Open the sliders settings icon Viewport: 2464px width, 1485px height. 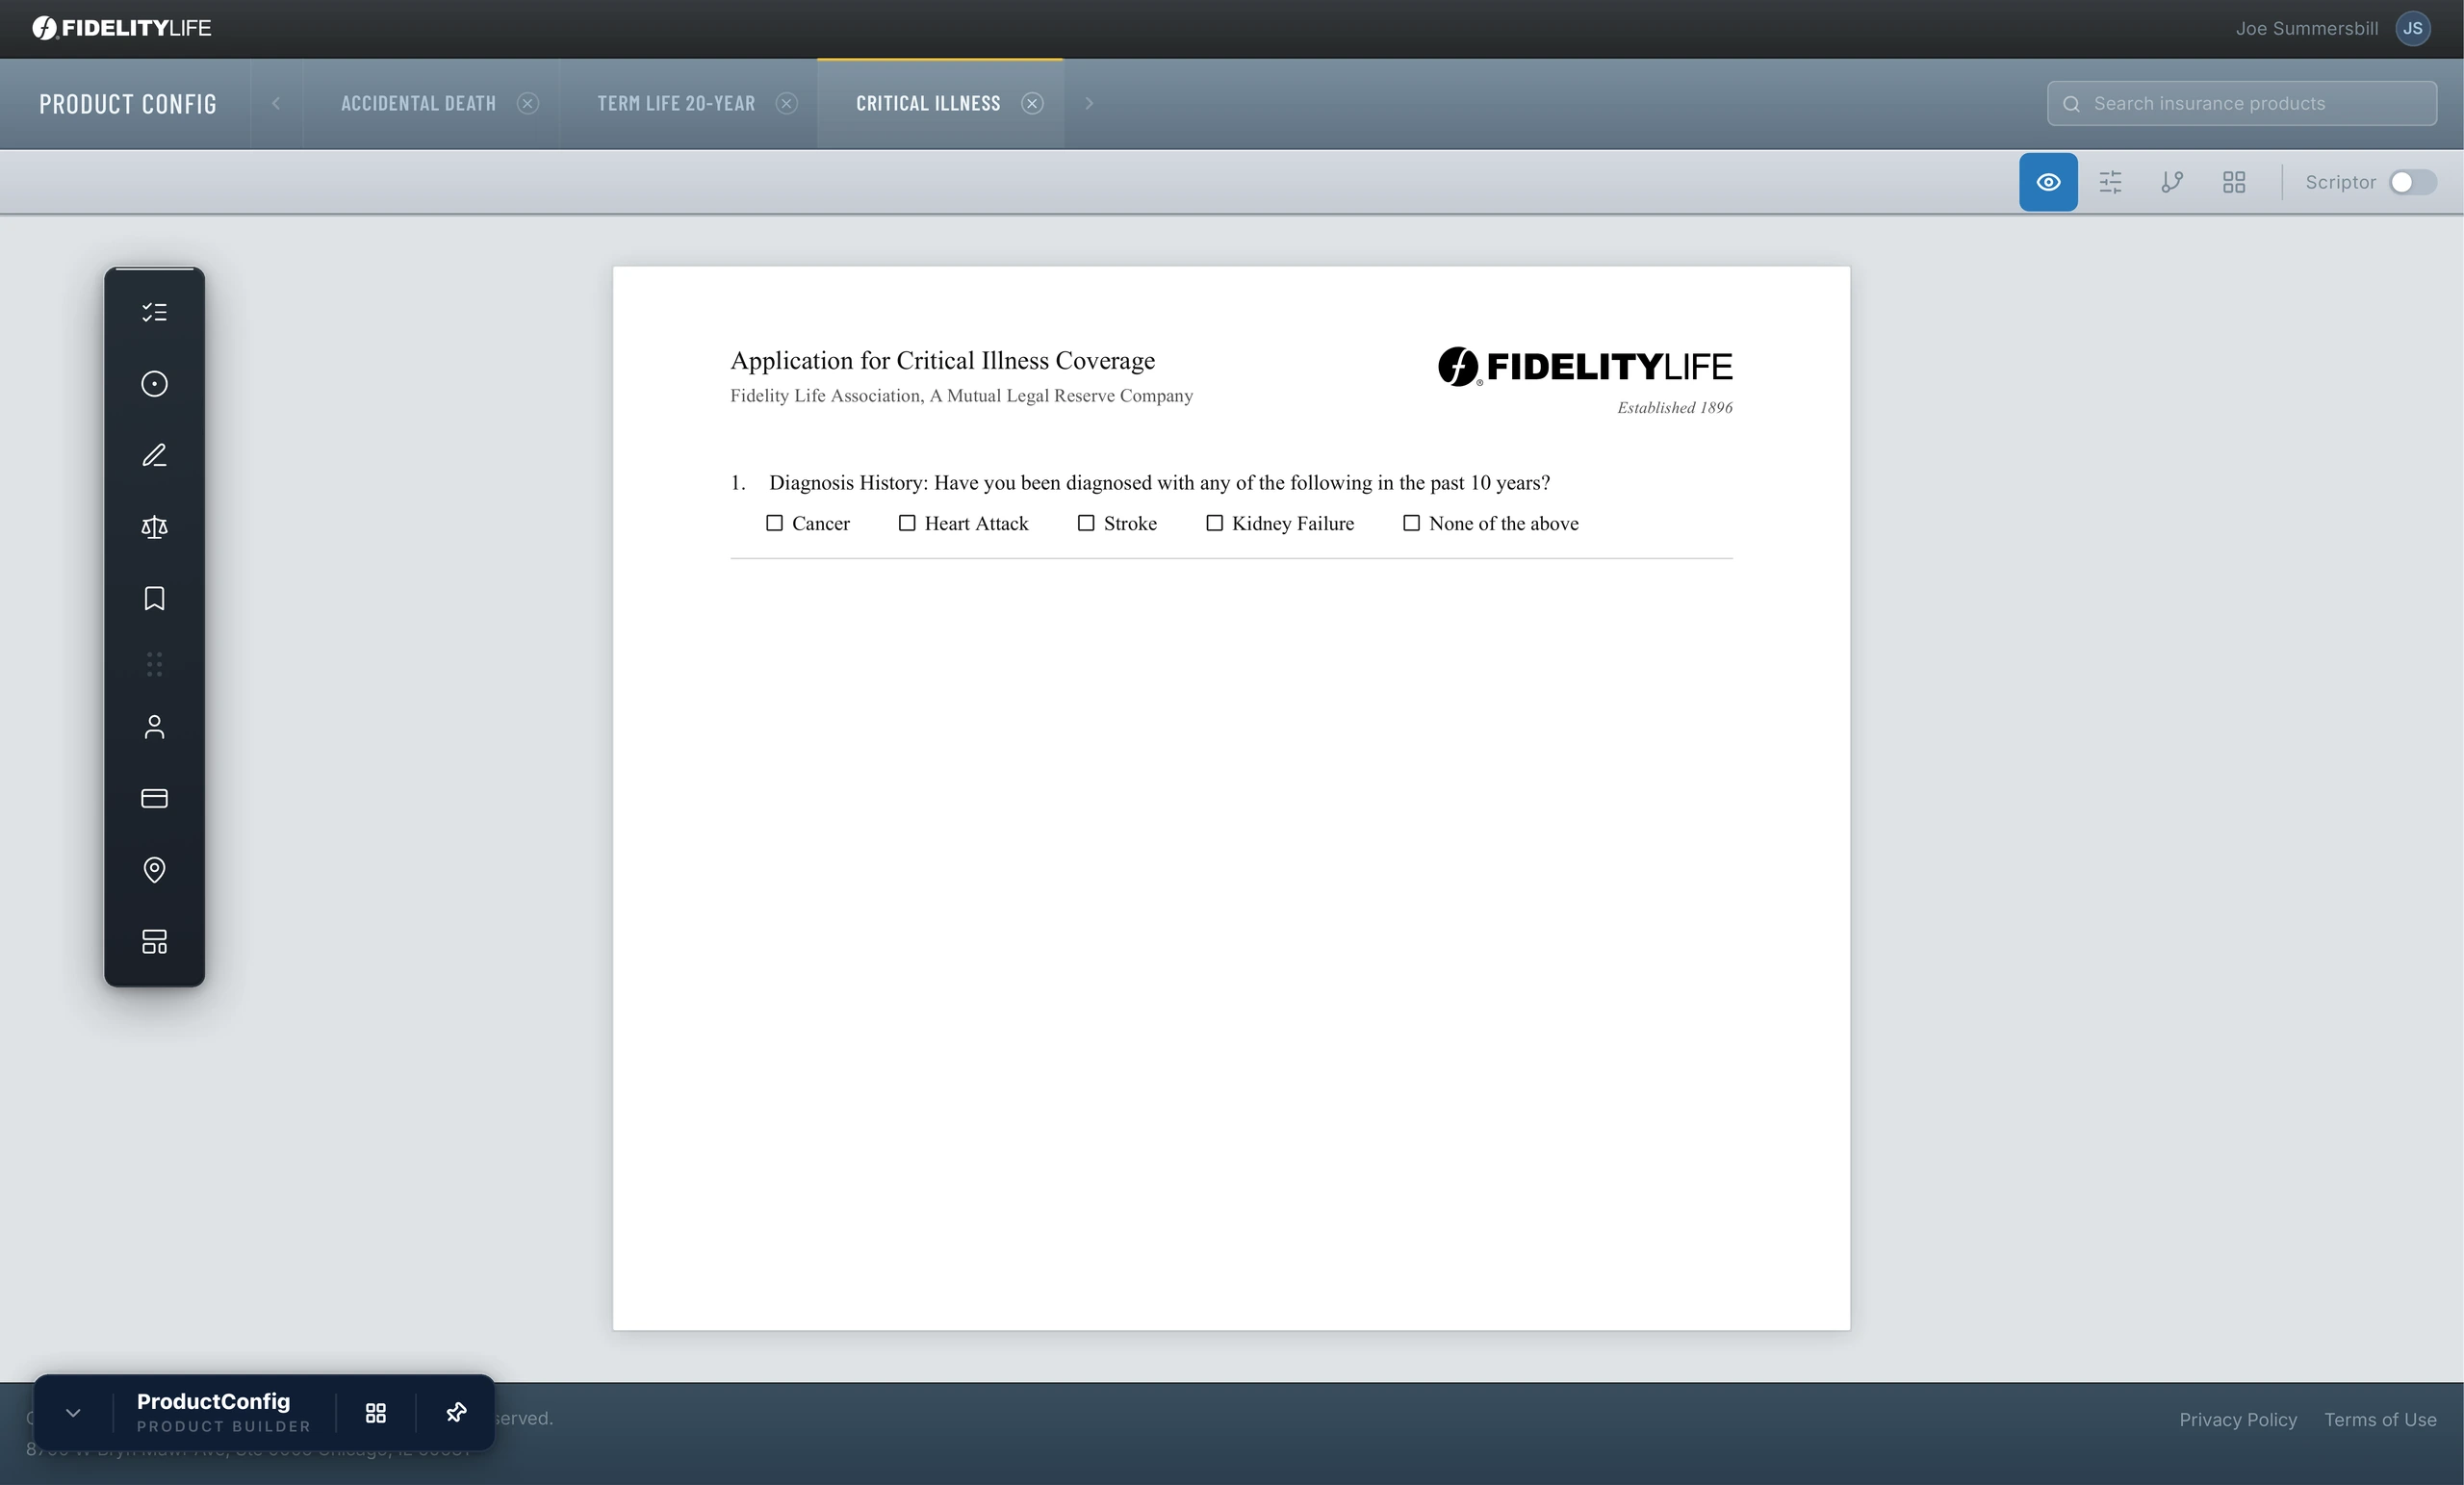[x=2110, y=182]
